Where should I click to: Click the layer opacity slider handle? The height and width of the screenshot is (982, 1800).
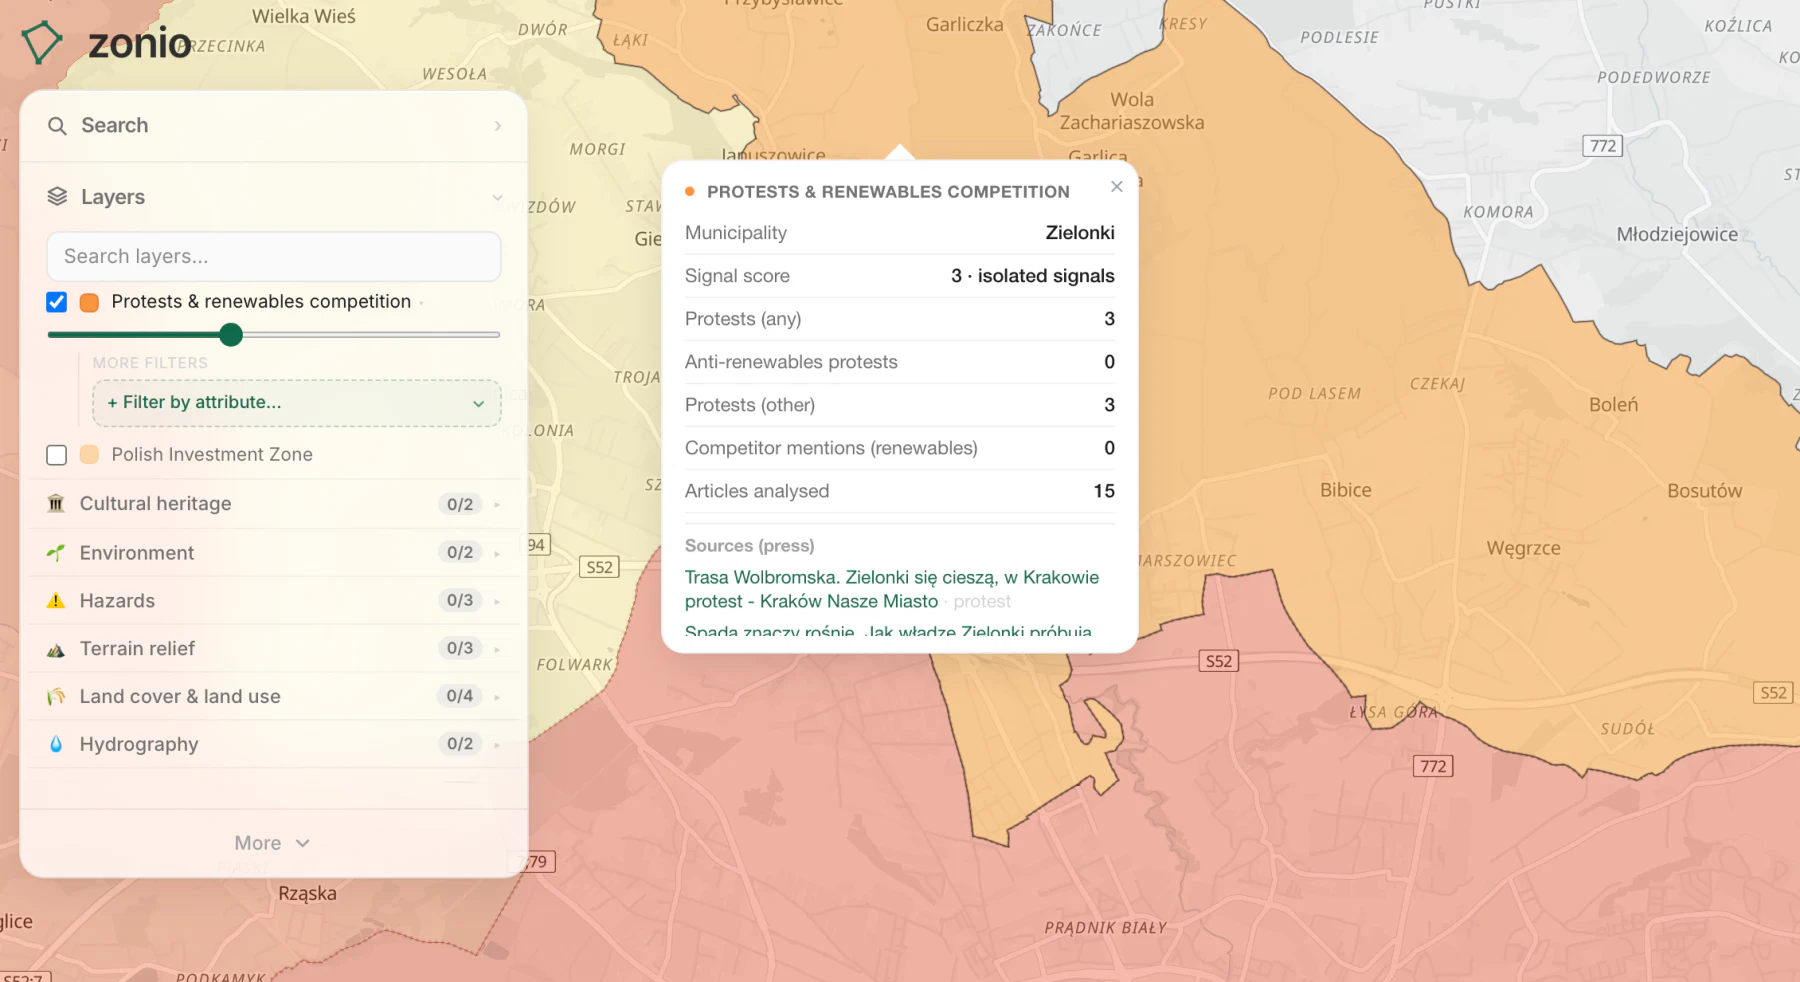(231, 335)
